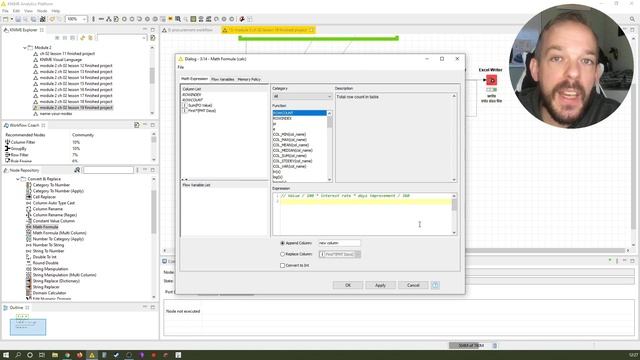640x360 pixels.
Task: Click the Column Rename node icon
Action: (x=29, y=209)
